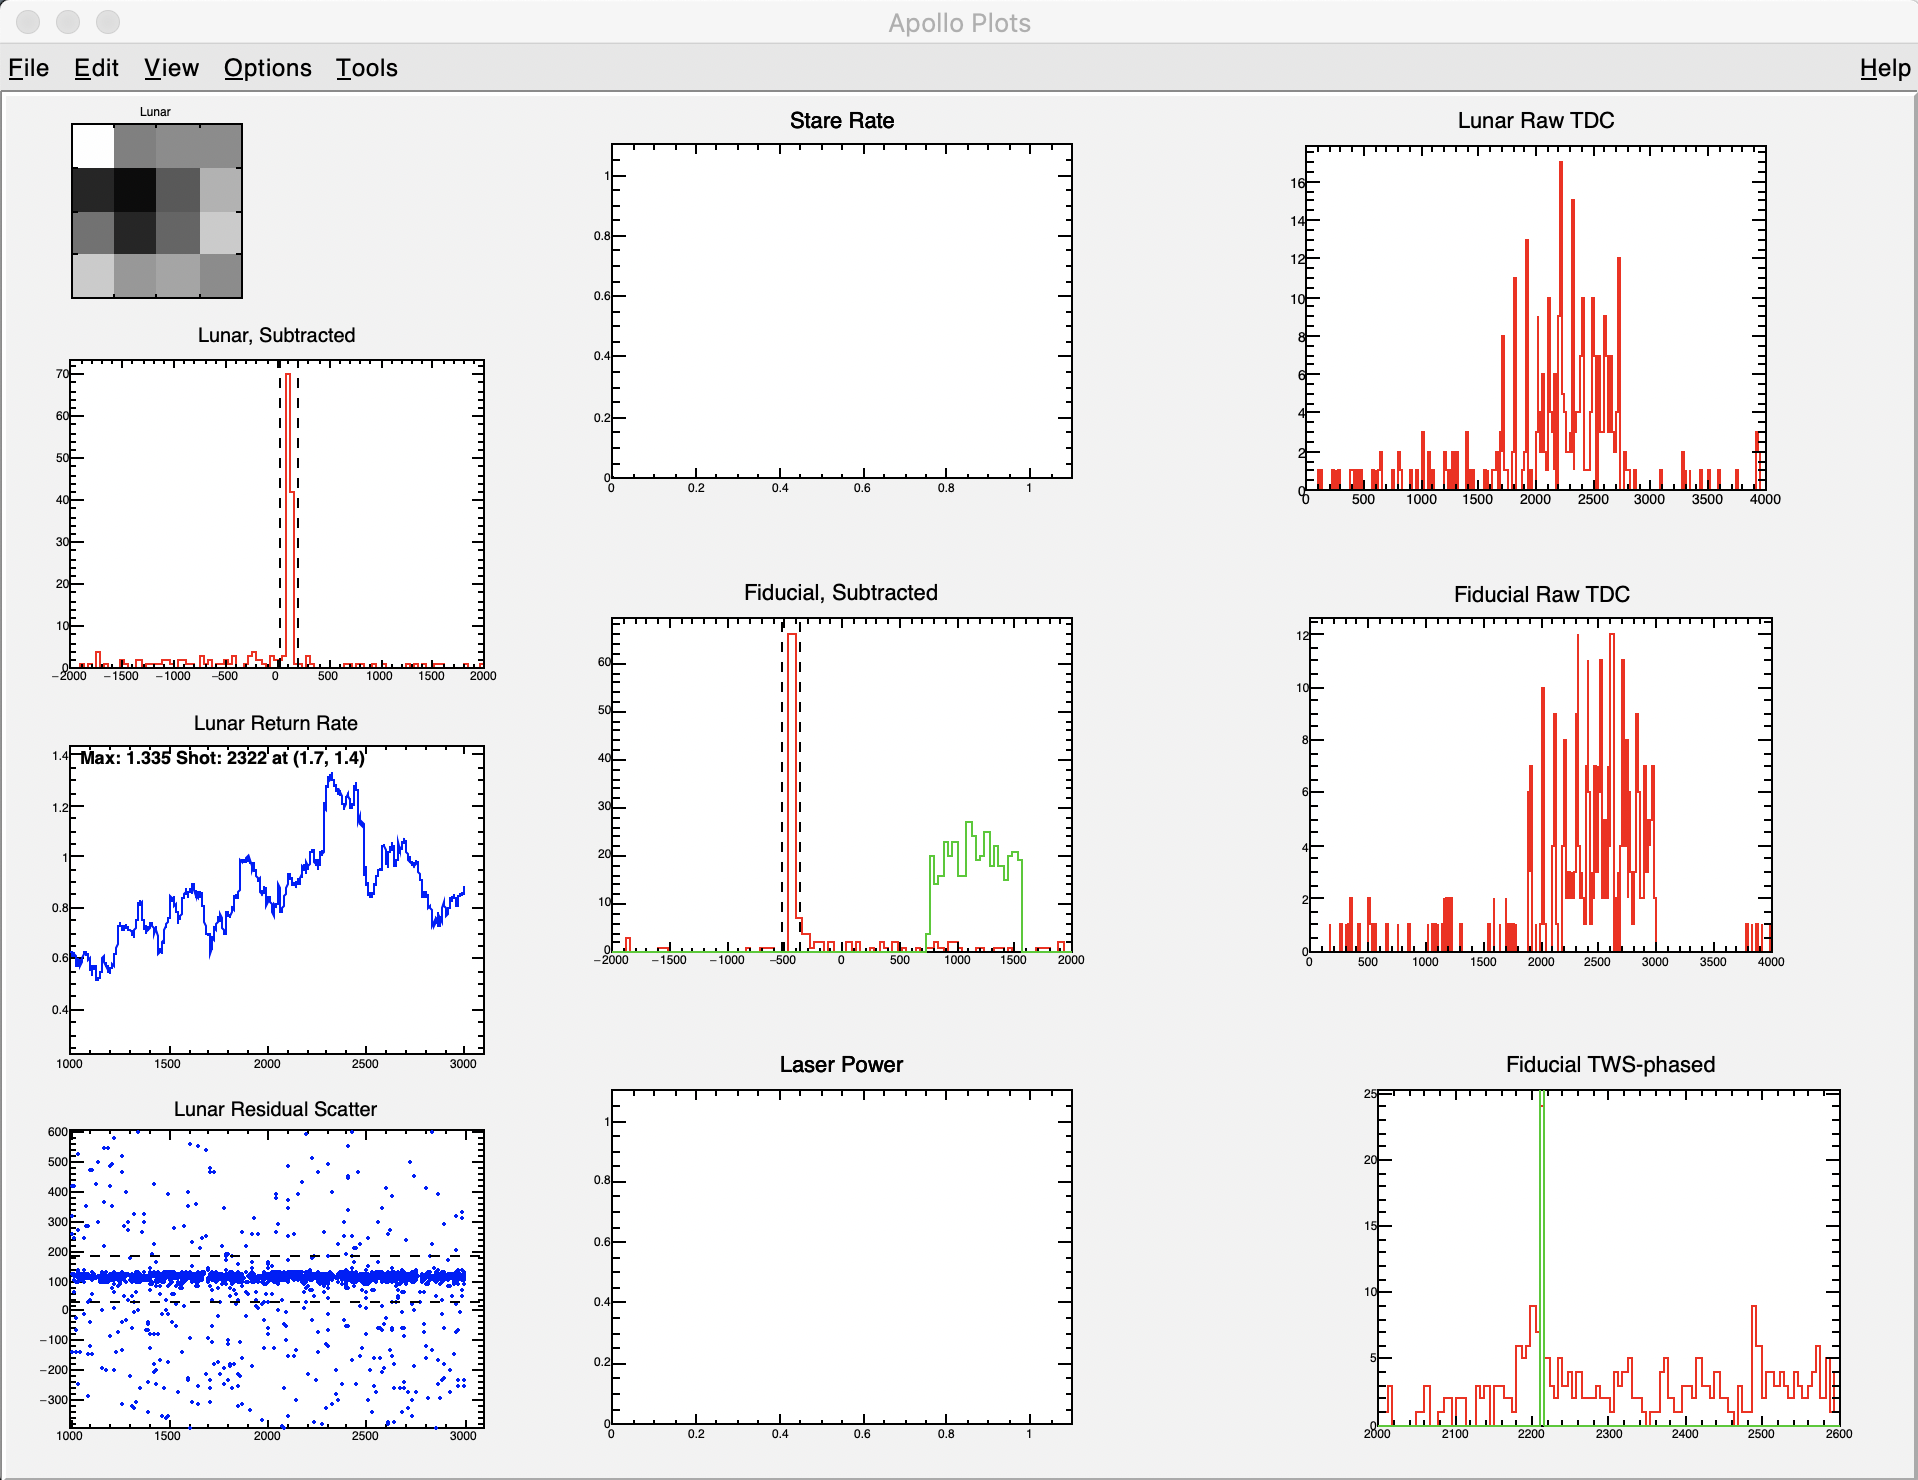Click the Lunar Return Rate title
Image resolution: width=1918 pixels, height=1480 pixels.
(276, 723)
